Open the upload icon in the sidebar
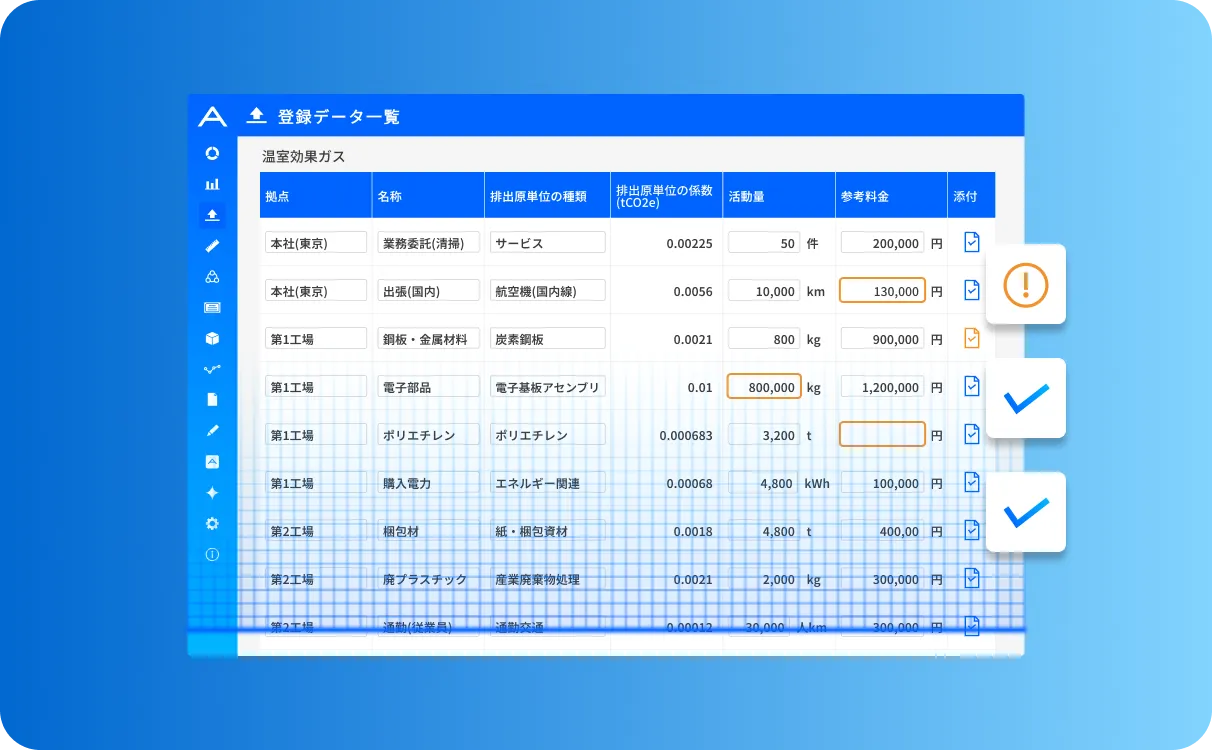1212x750 pixels. [212, 215]
